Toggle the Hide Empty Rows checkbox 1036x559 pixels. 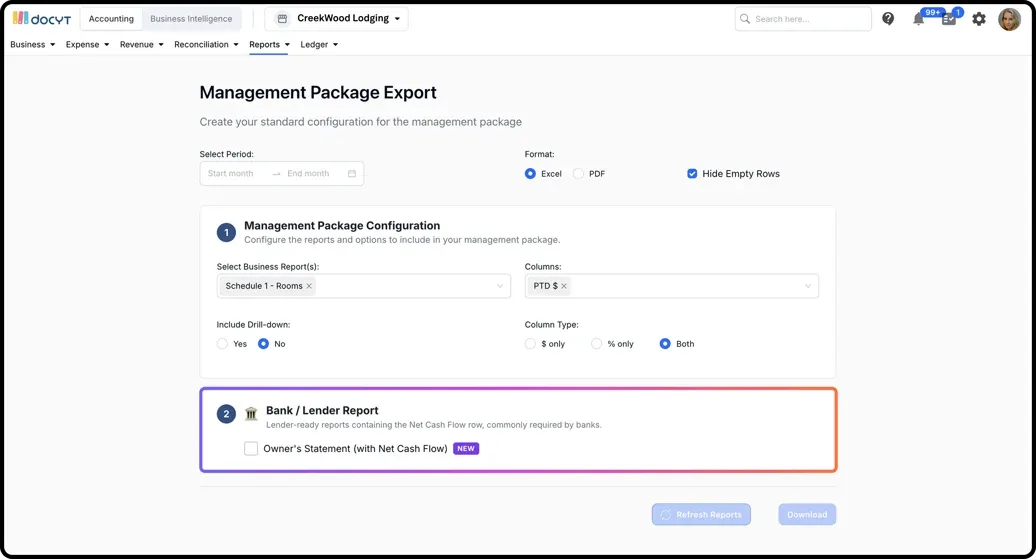pos(692,174)
